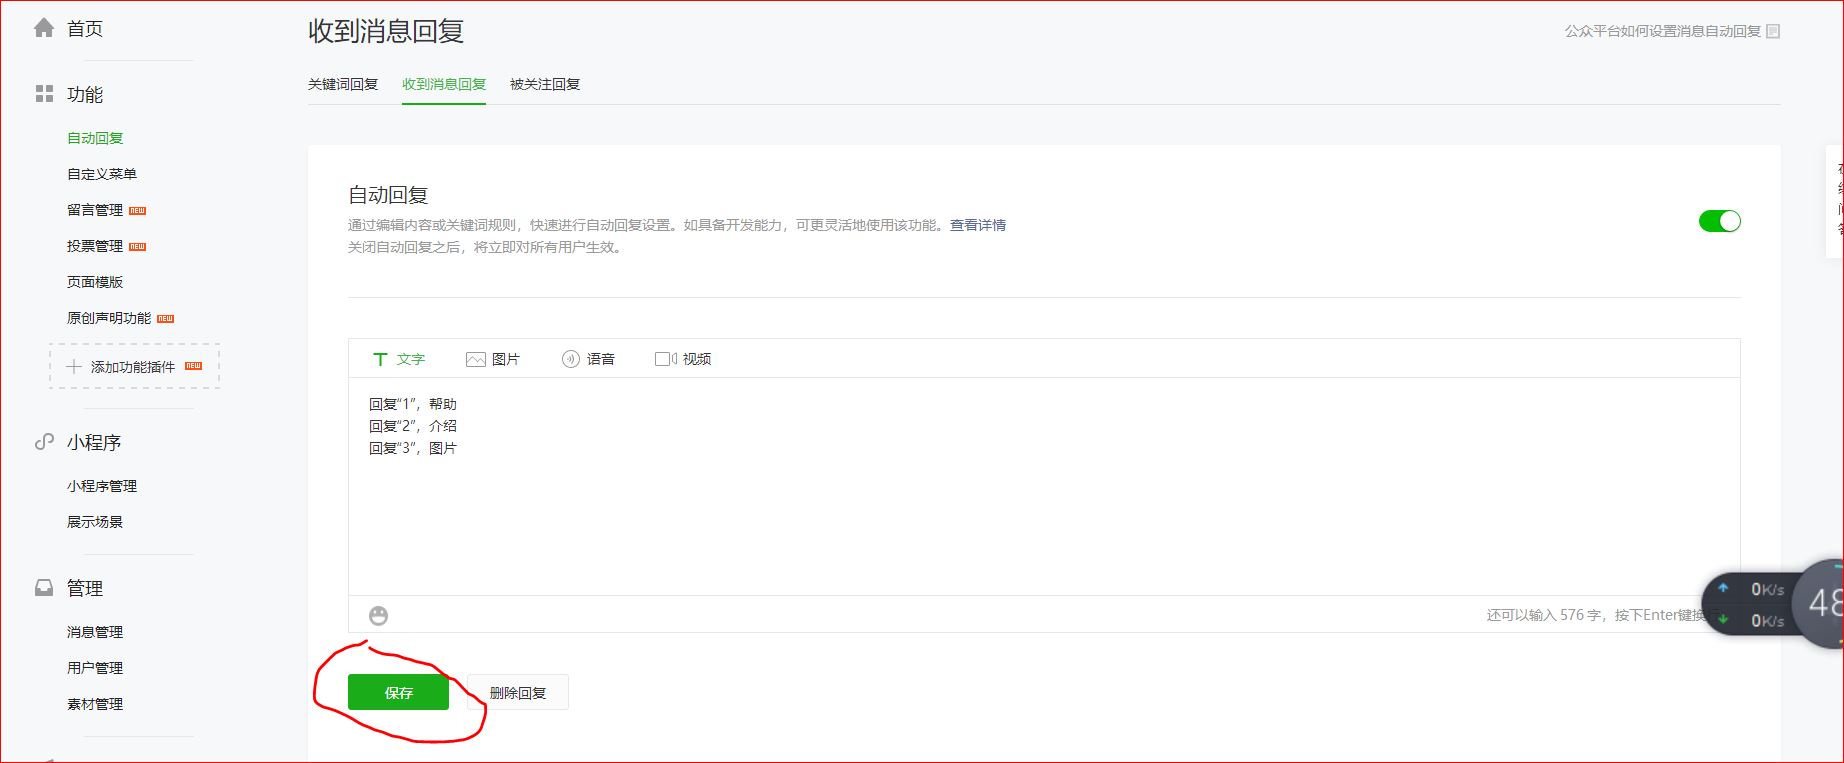Open 自定义菜单 in the sidebar
The height and width of the screenshot is (763, 1844).
coord(102,174)
